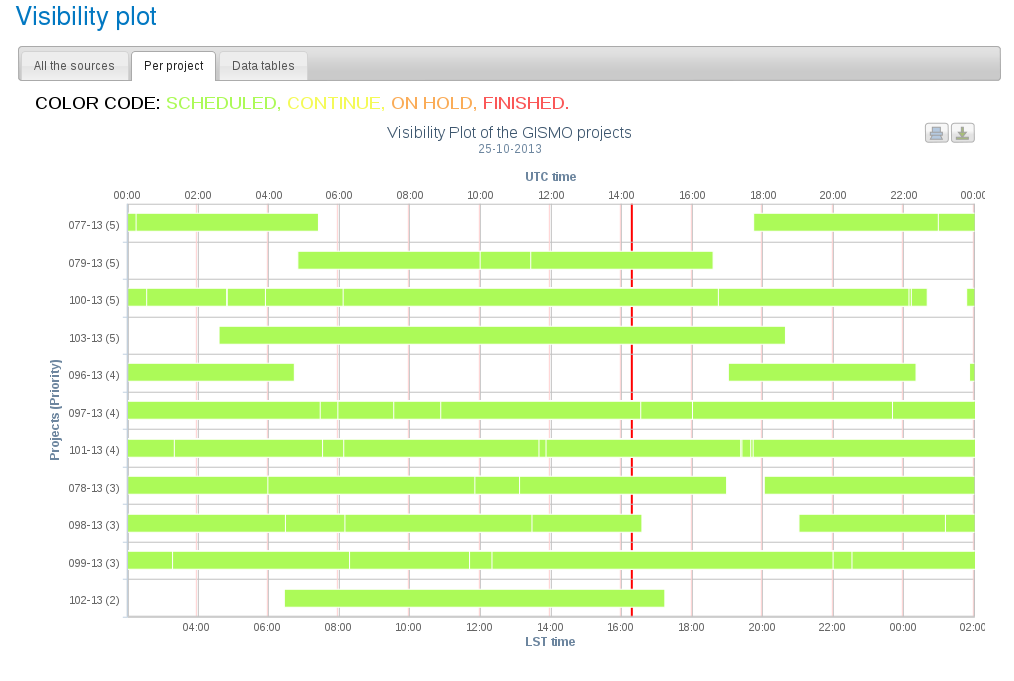This screenshot has height=681, width=1014.
Task: Click the red FINISHED color code text
Action: pyautogui.click(x=525, y=103)
